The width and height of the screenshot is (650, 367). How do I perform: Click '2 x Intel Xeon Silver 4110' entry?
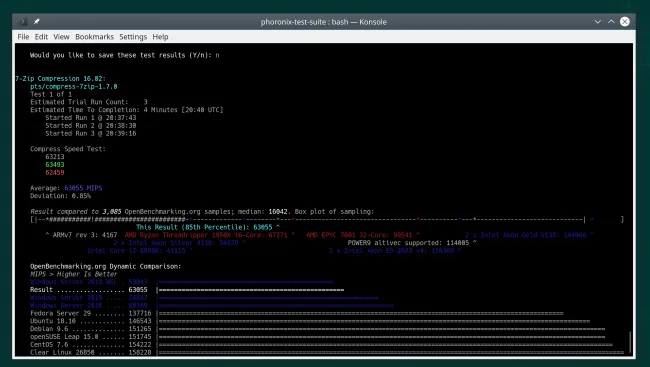pos(179,243)
